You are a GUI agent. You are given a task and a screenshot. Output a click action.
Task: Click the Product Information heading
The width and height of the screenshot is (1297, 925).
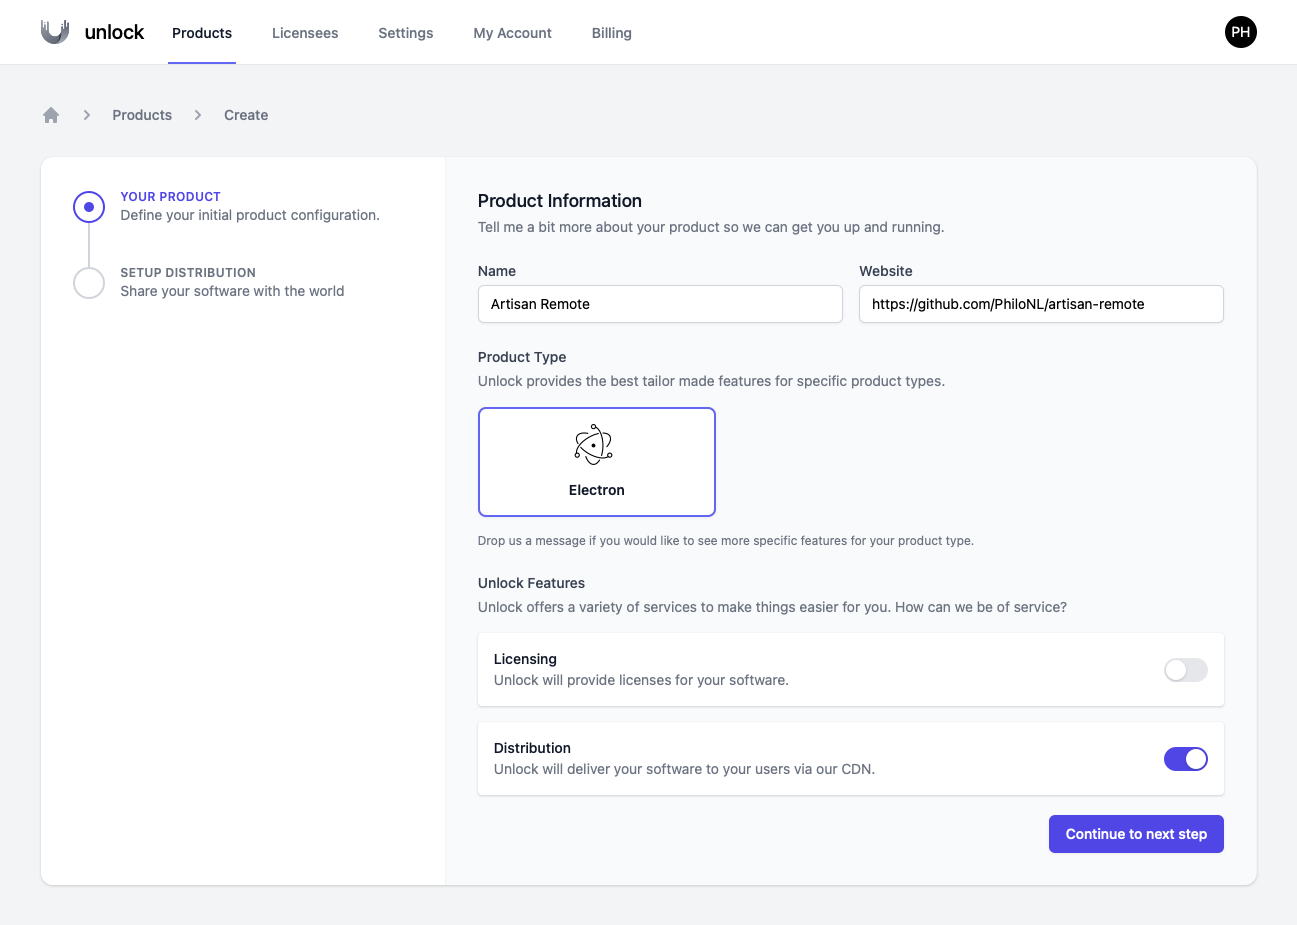click(x=560, y=201)
